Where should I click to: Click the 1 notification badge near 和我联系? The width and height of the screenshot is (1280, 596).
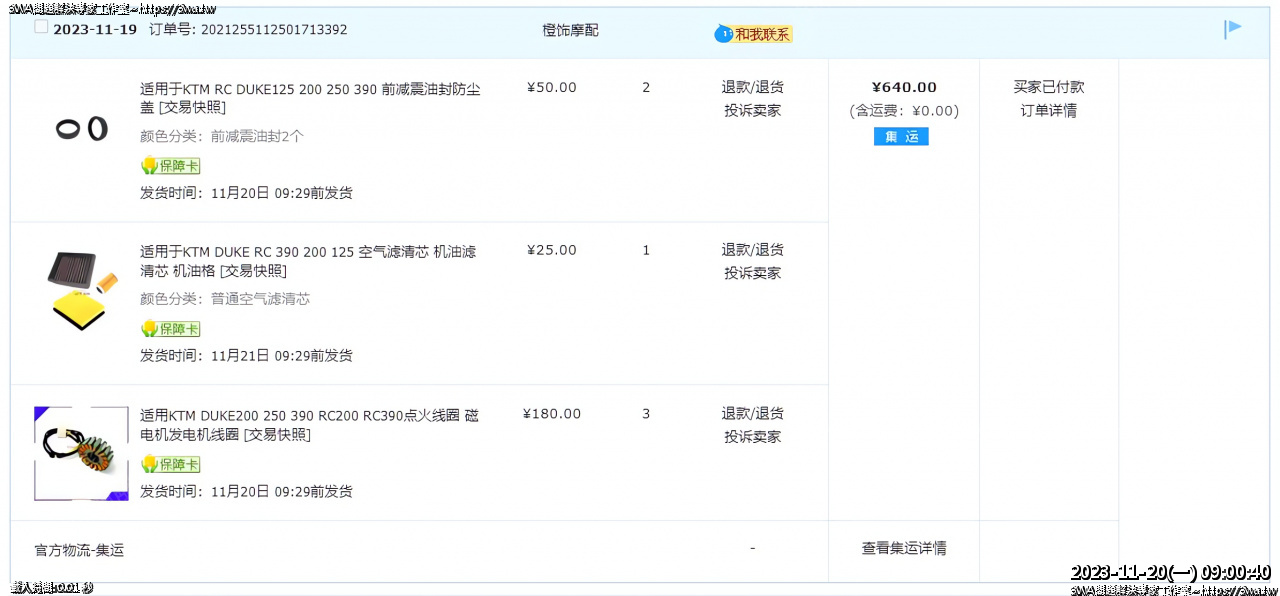pos(724,33)
